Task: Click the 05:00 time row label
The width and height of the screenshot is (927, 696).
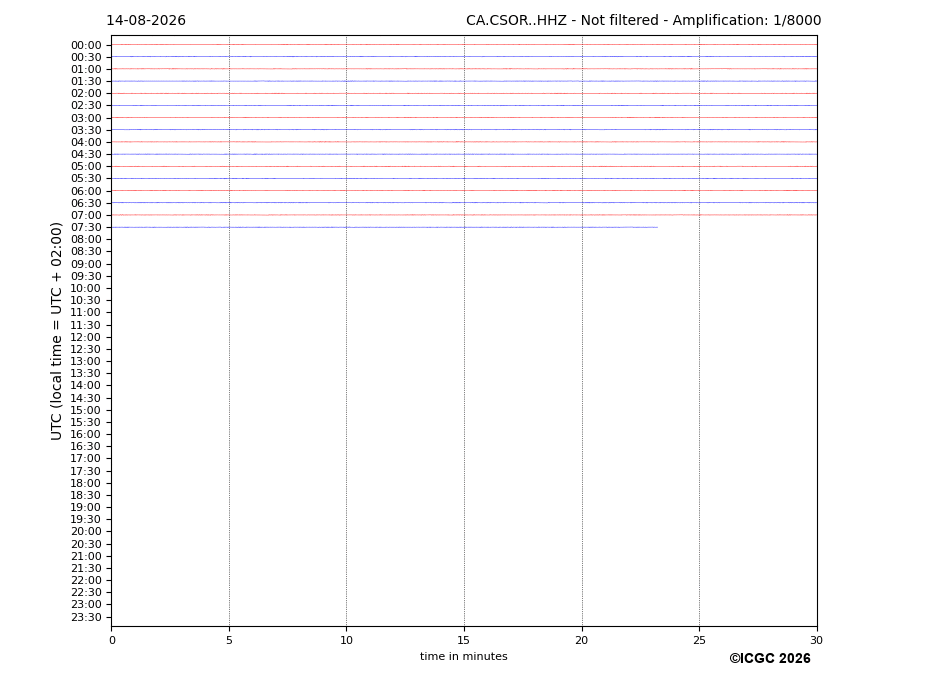Action: [86, 167]
